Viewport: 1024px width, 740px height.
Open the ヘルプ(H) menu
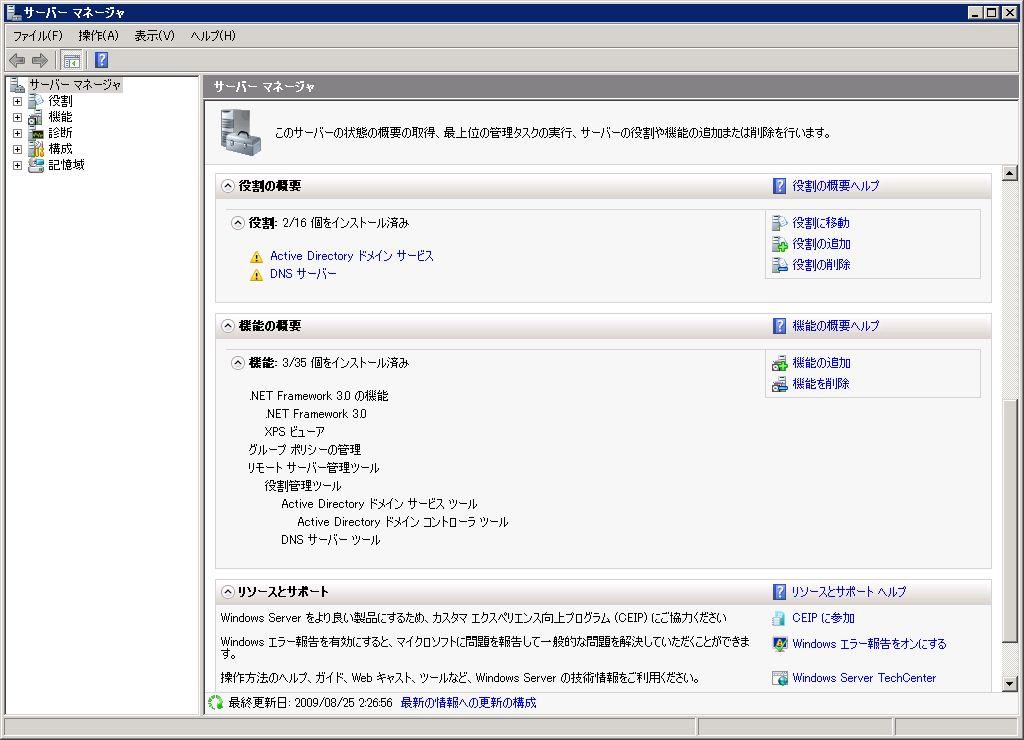click(213, 36)
